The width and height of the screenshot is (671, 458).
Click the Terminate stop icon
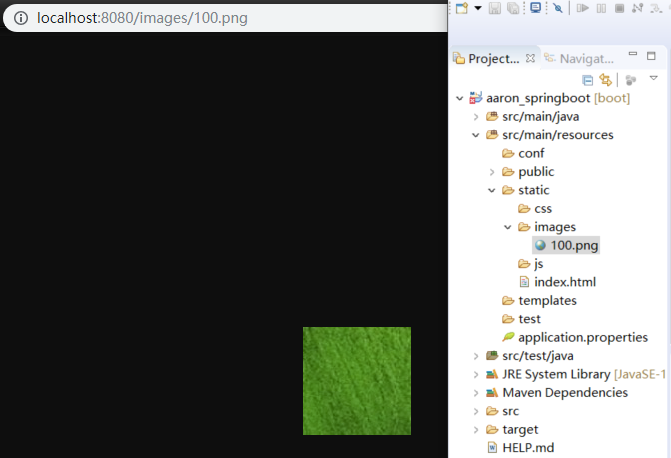tap(619, 8)
